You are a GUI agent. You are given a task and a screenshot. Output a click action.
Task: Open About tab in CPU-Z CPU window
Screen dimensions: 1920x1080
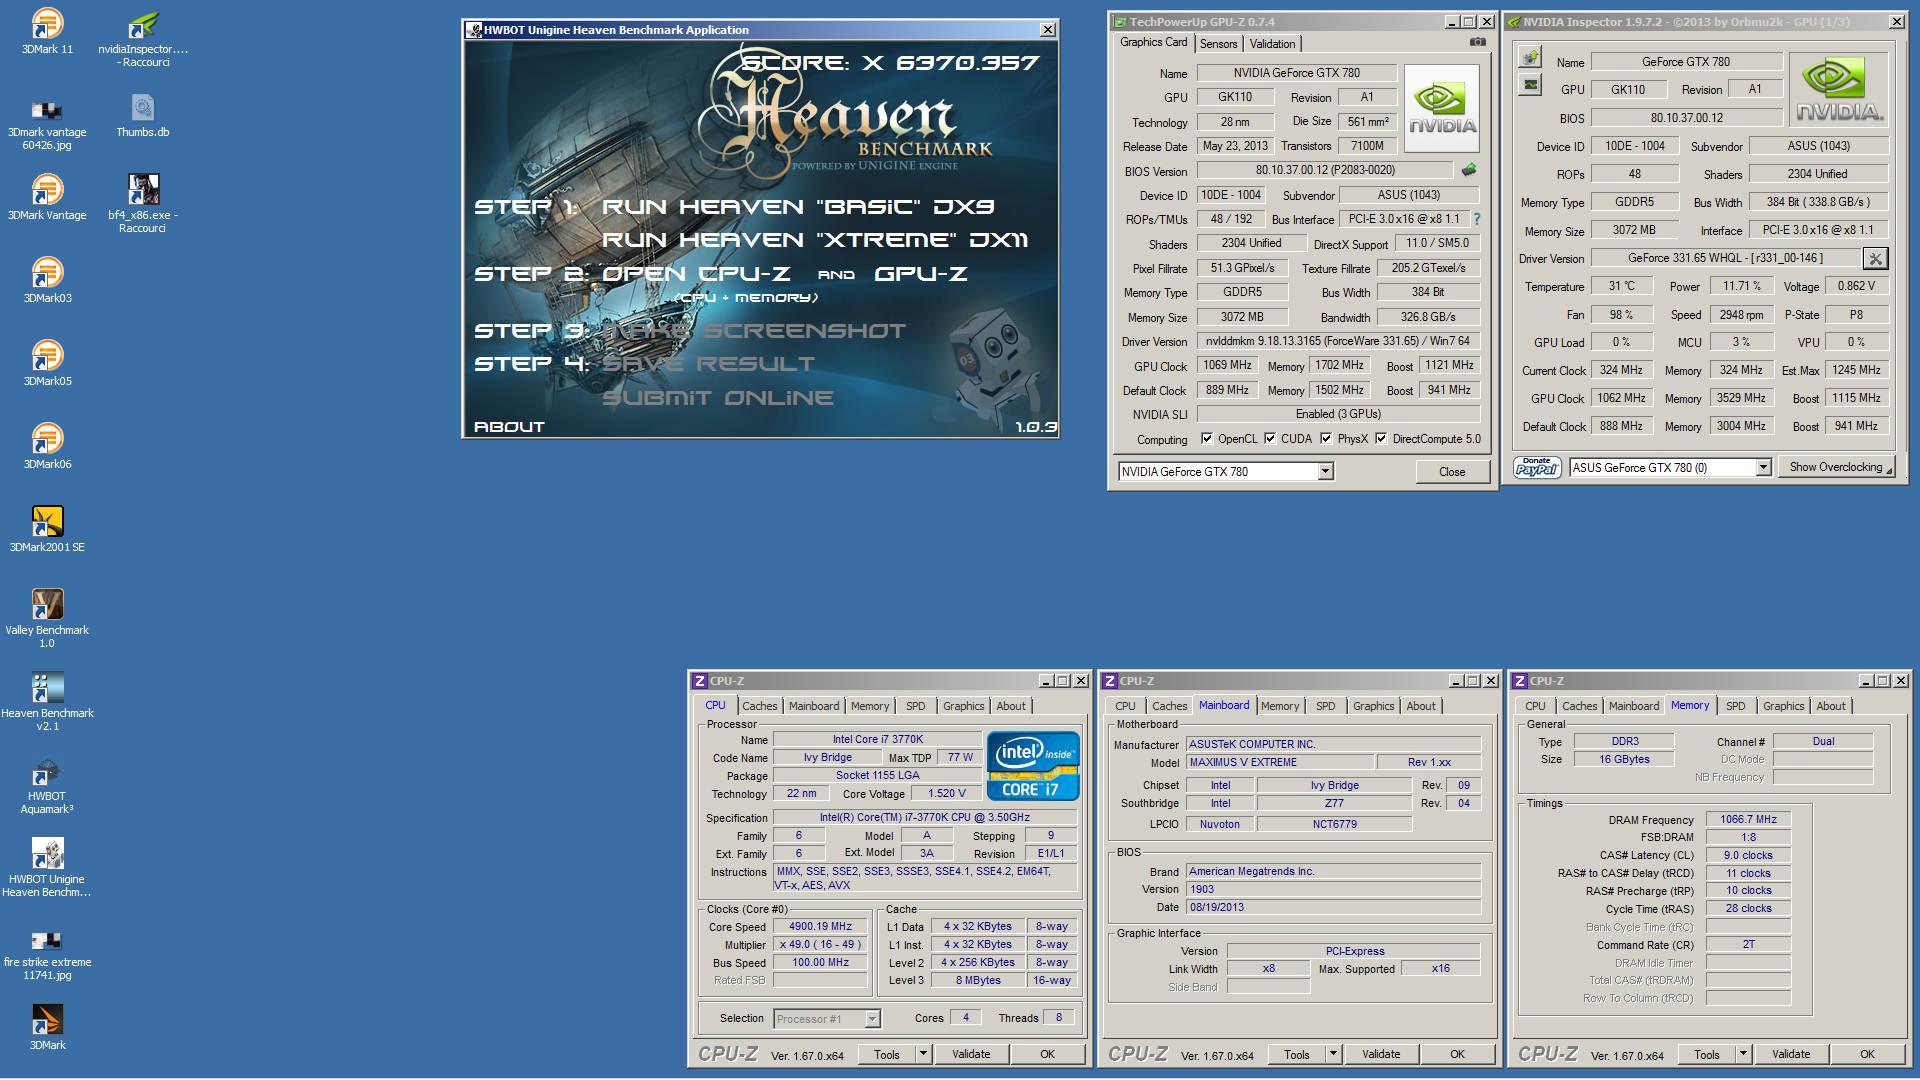coord(1010,706)
